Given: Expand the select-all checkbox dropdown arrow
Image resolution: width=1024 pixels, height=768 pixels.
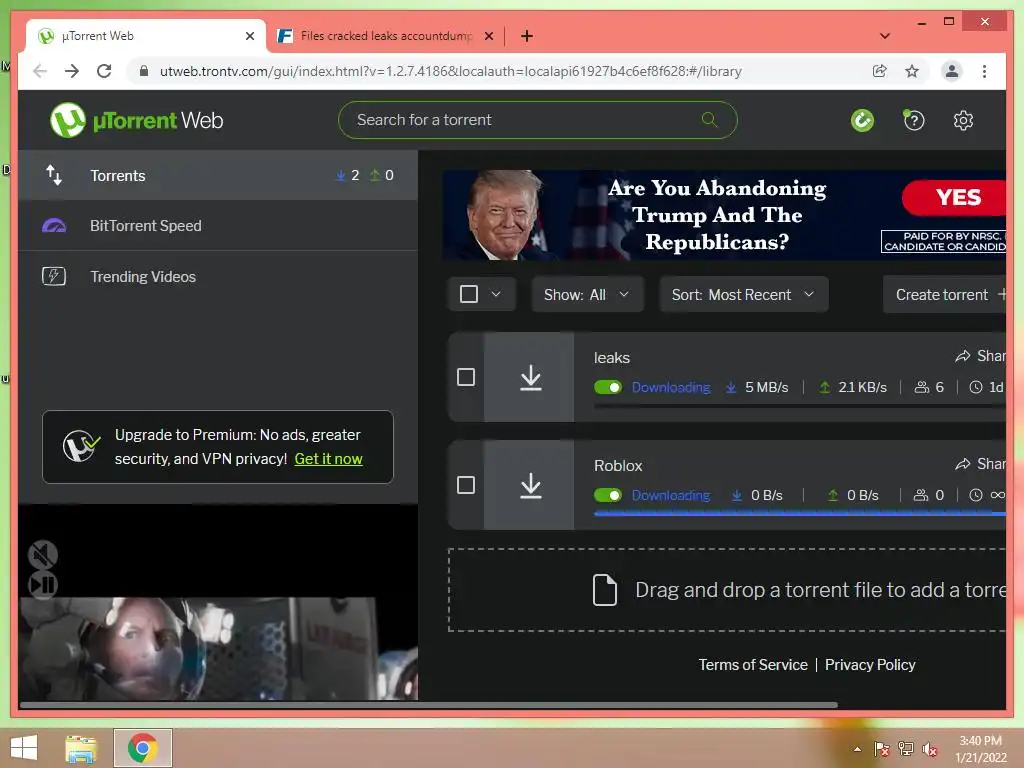Looking at the screenshot, I should point(496,294).
